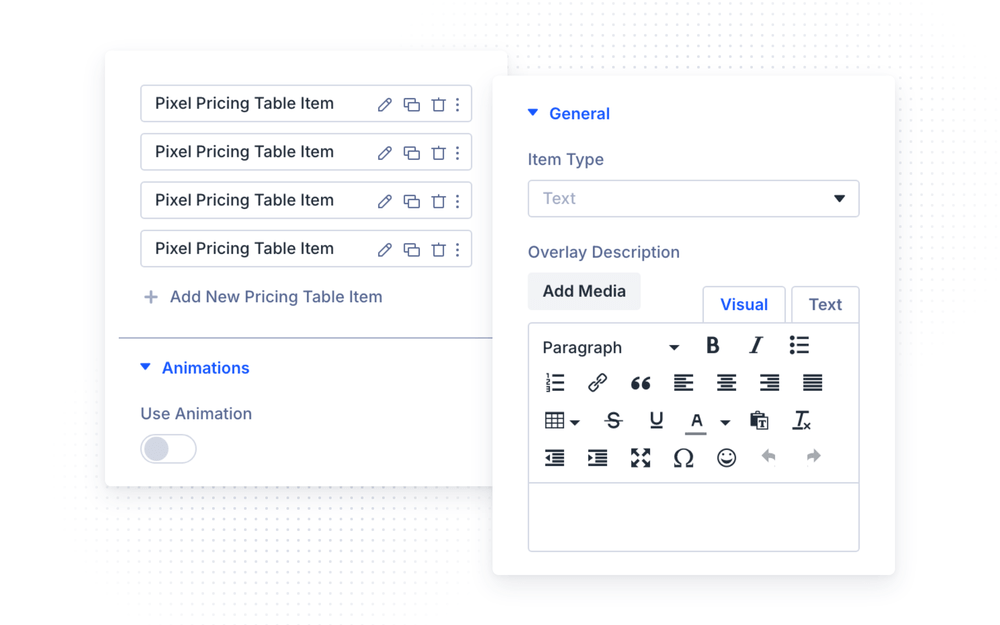Duplicate the fourth Pixel Pricing Table Item

click(x=411, y=250)
